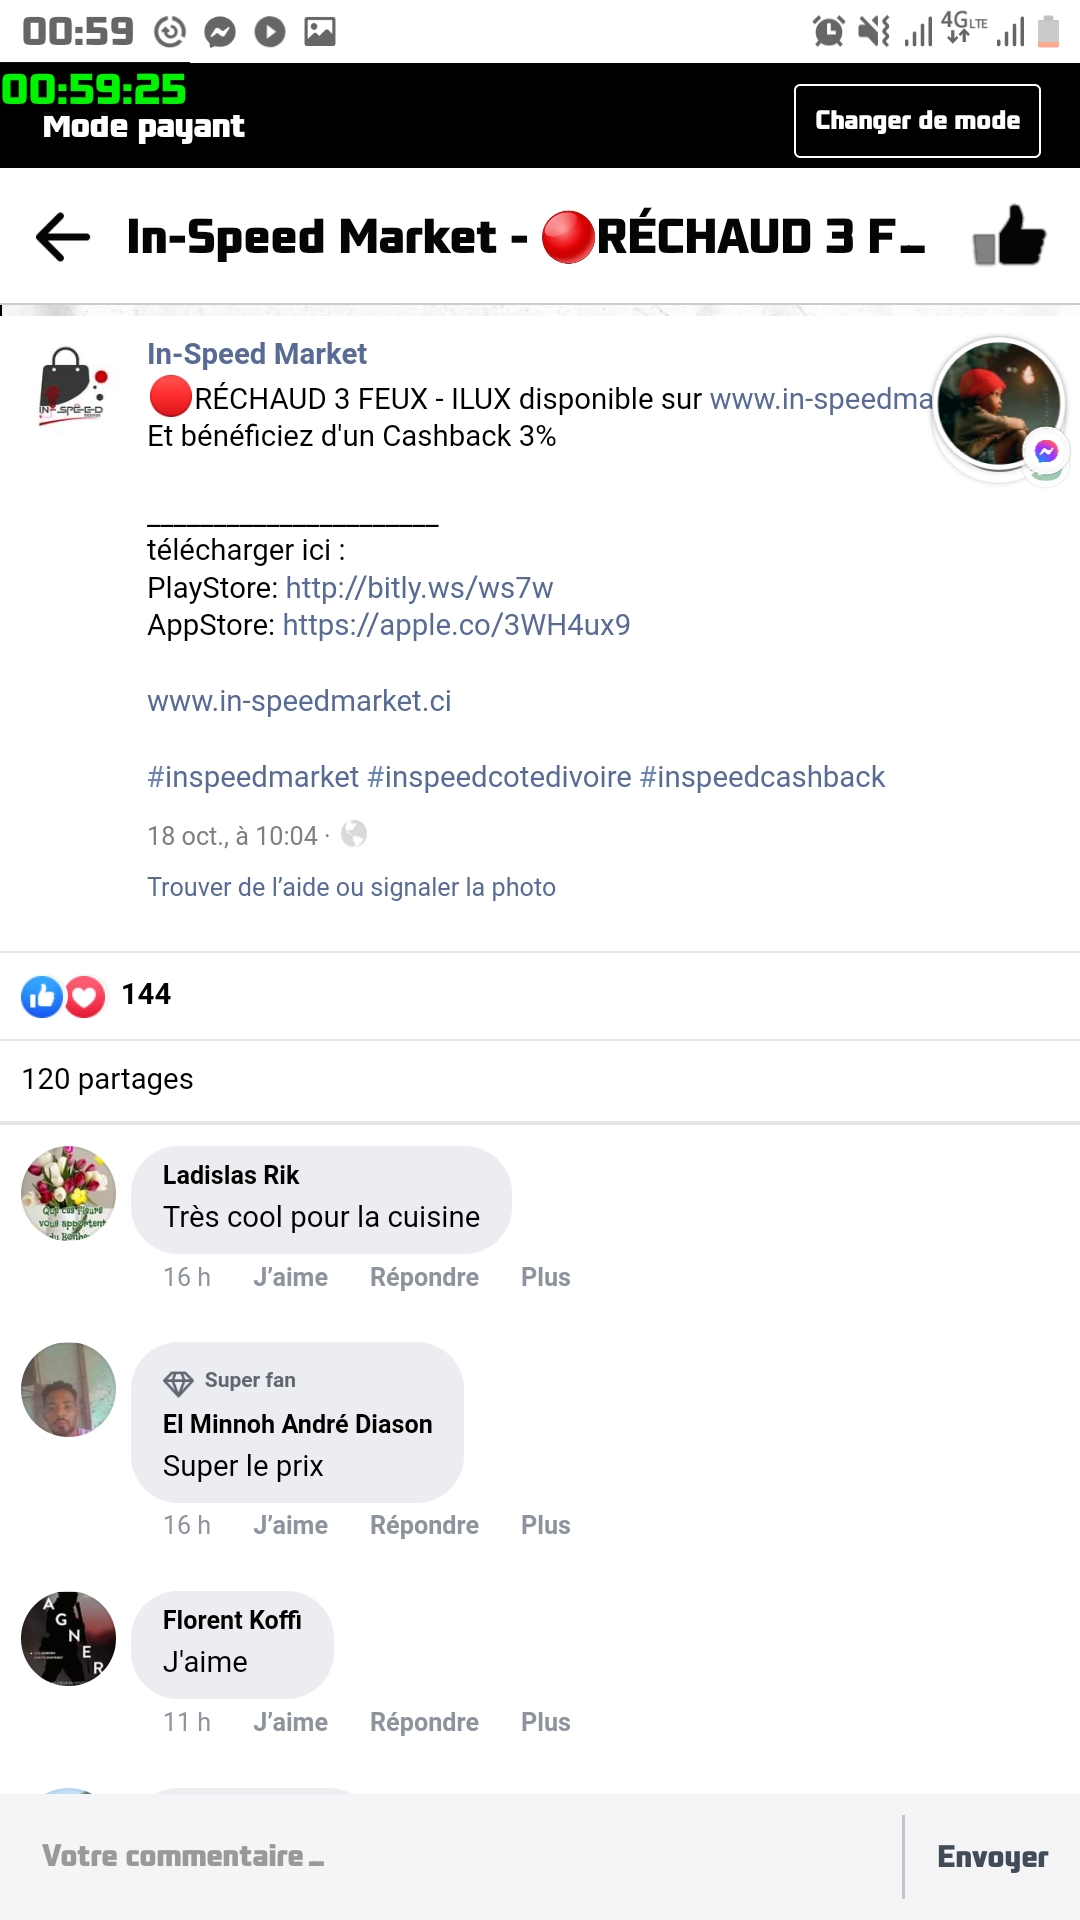
Task: Tap the back arrow icon
Action: click(x=63, y=237)
